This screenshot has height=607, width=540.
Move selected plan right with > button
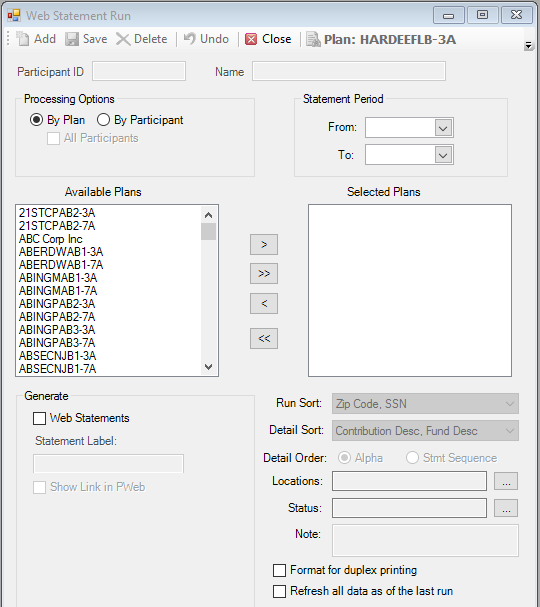pyautogui.click(x=264, y=244)
